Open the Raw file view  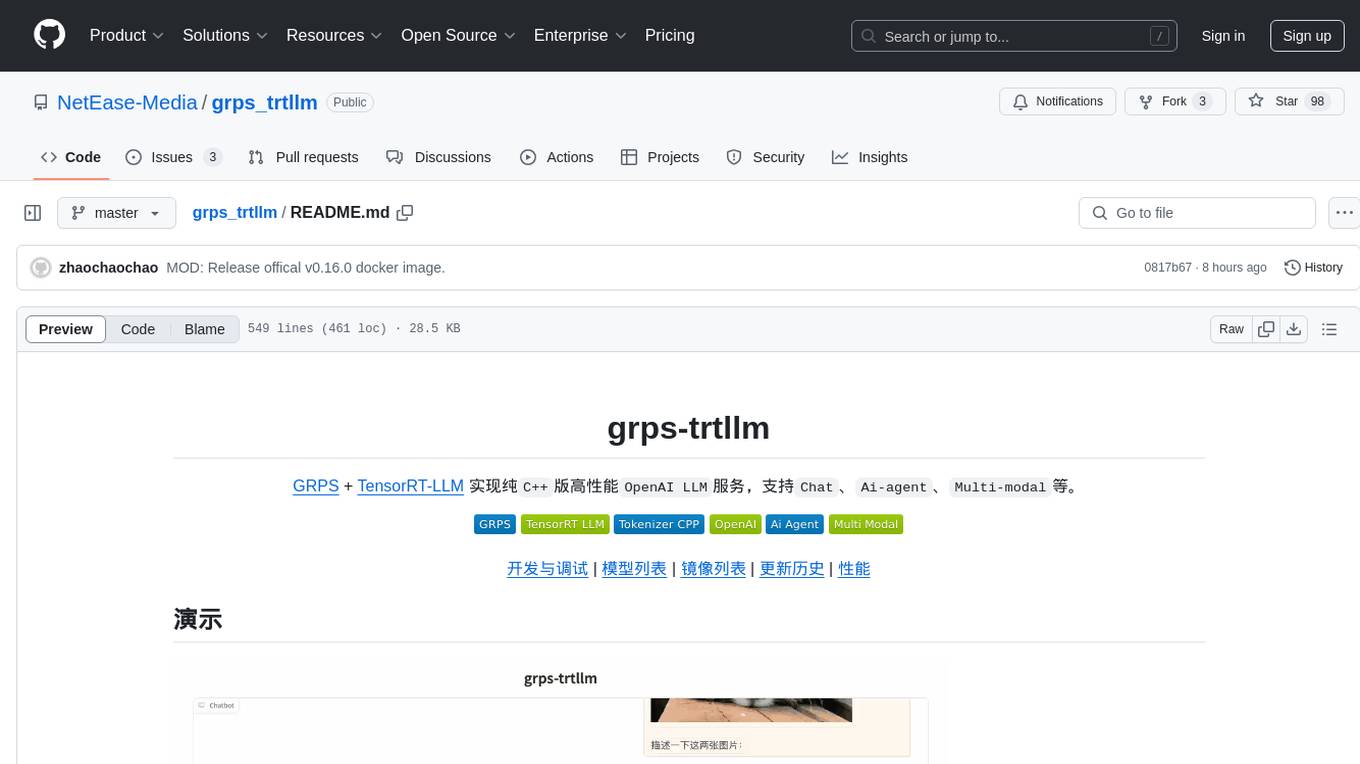coord(1231,329)
